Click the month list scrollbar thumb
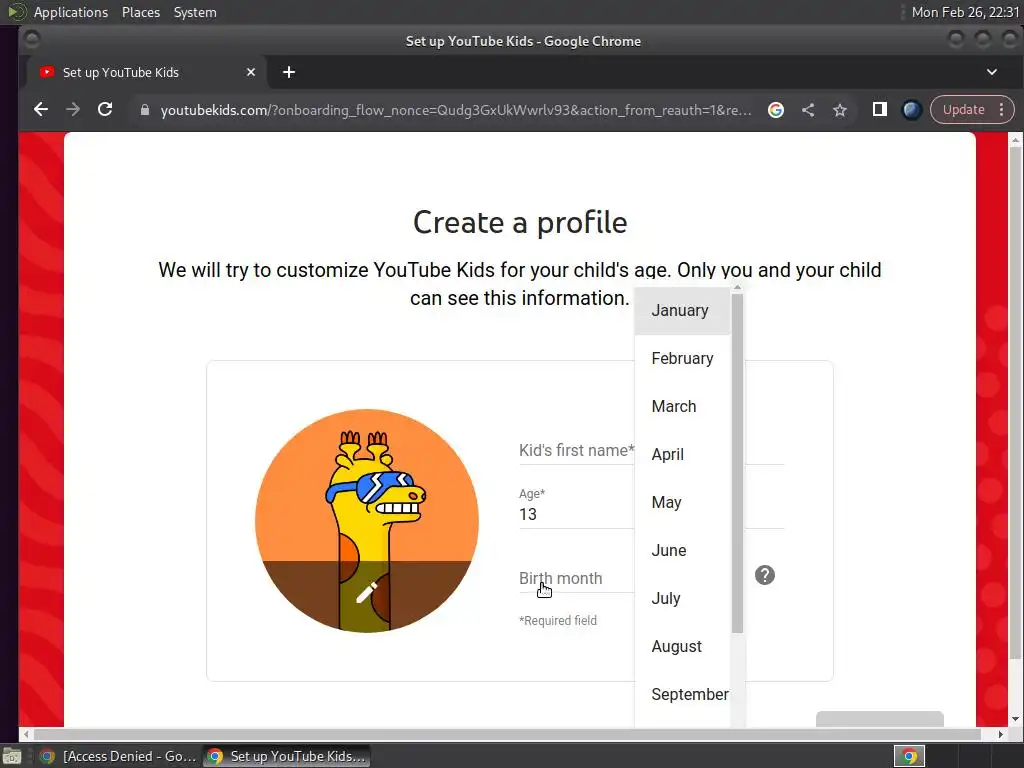Image resolution: width=1024 pixels, height=768 pixels. [737, 463]
